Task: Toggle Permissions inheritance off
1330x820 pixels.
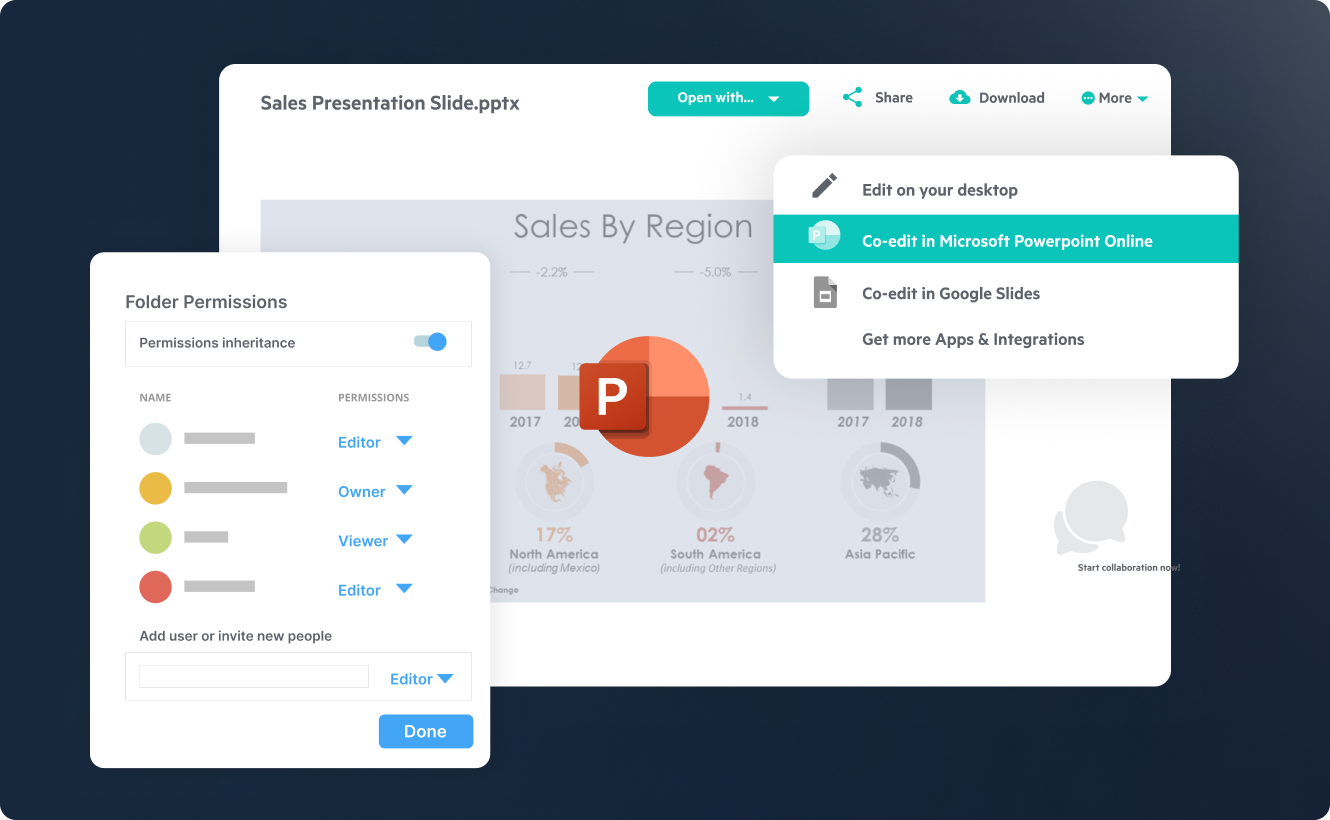Action: tap(429, 341)
